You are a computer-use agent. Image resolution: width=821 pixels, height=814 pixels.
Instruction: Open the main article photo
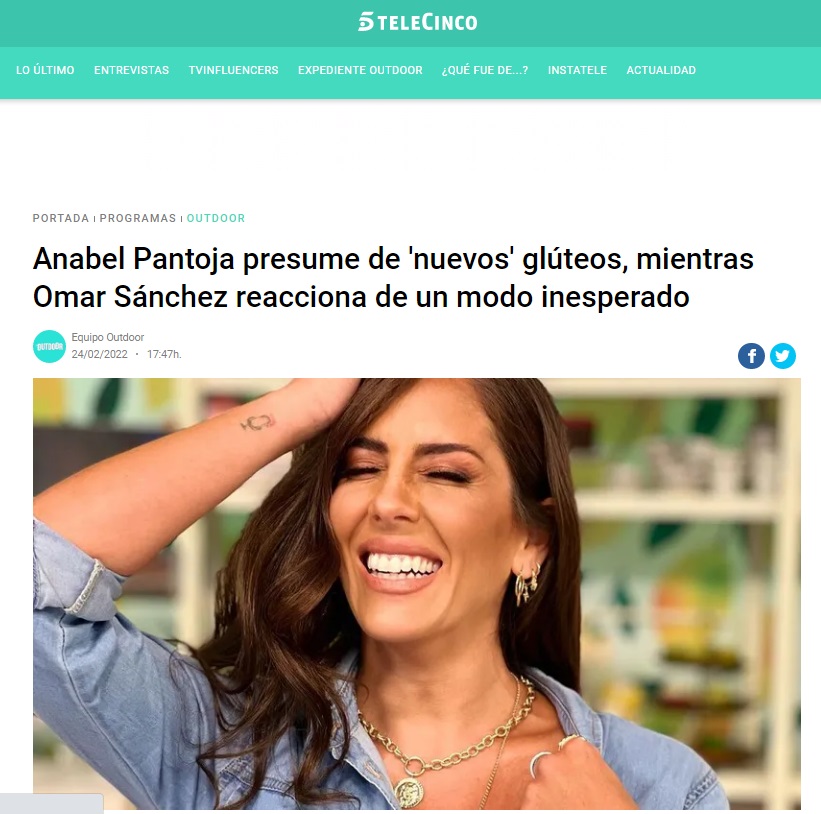coord(417,594)
